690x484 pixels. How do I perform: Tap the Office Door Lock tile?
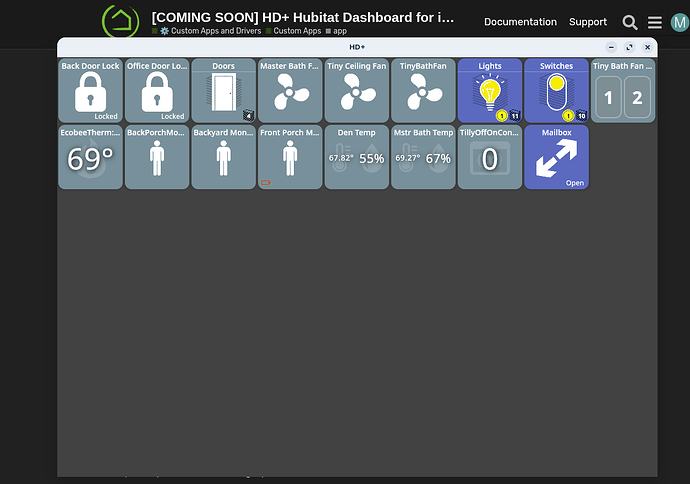click(157, 91)
